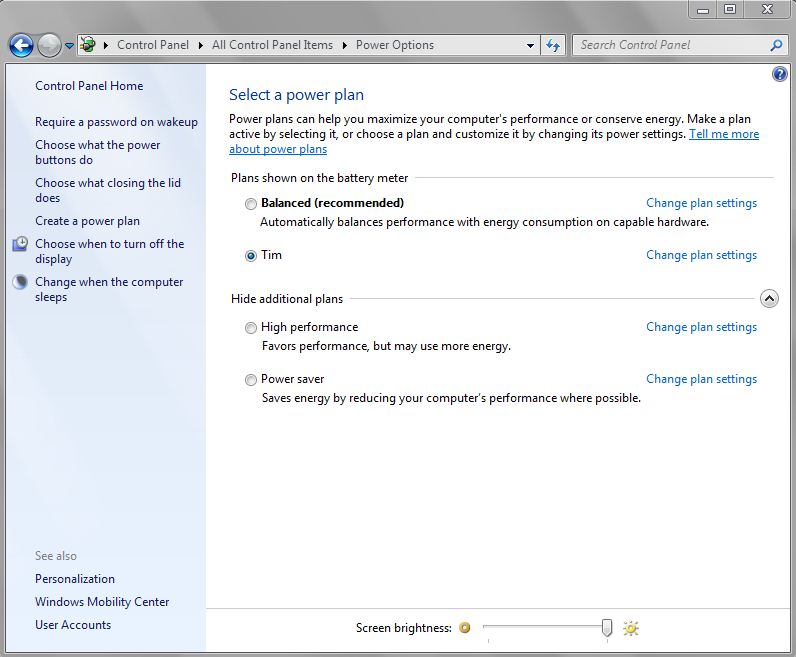Screen dimensions: 796x657
Task: Open Change when the computer sleeps
Action: click(109, 289)
